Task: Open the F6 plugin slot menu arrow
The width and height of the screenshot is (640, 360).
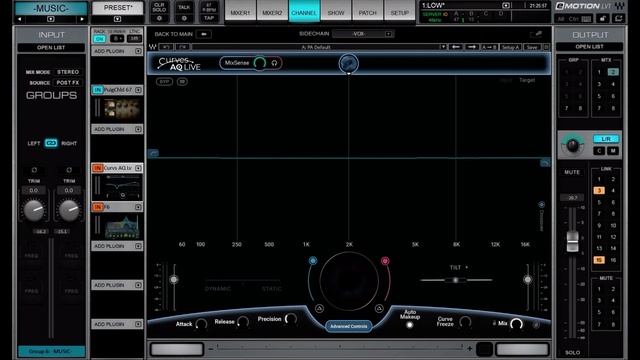Action: [138, 207]
